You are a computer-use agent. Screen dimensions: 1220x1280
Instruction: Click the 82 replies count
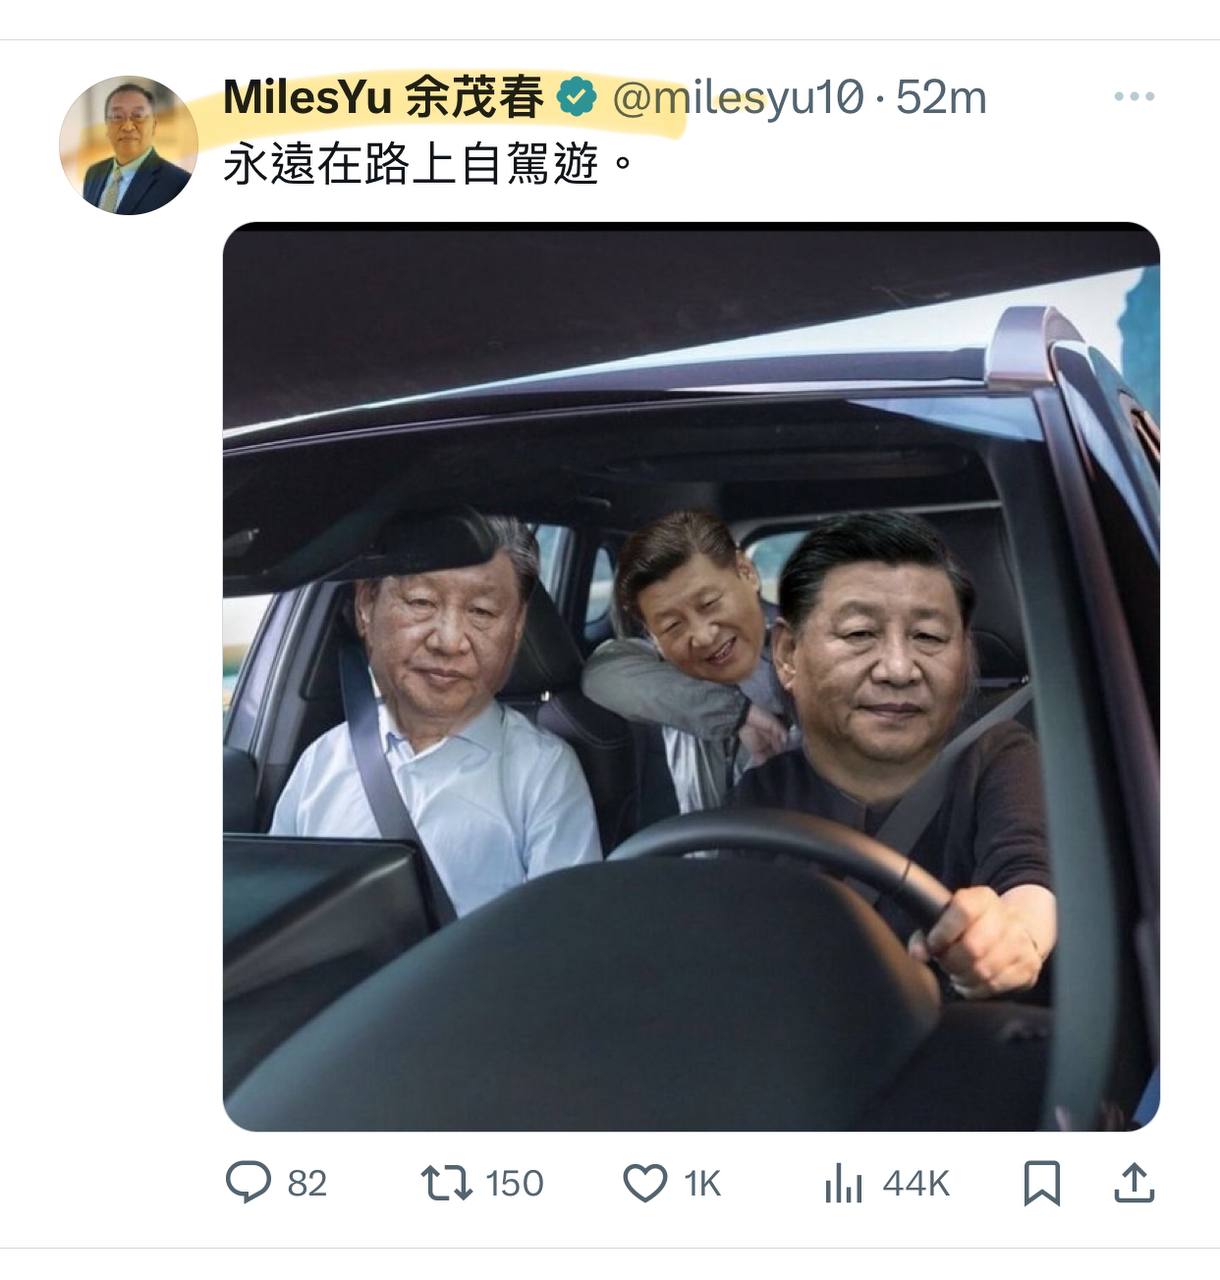(307, 1184)
